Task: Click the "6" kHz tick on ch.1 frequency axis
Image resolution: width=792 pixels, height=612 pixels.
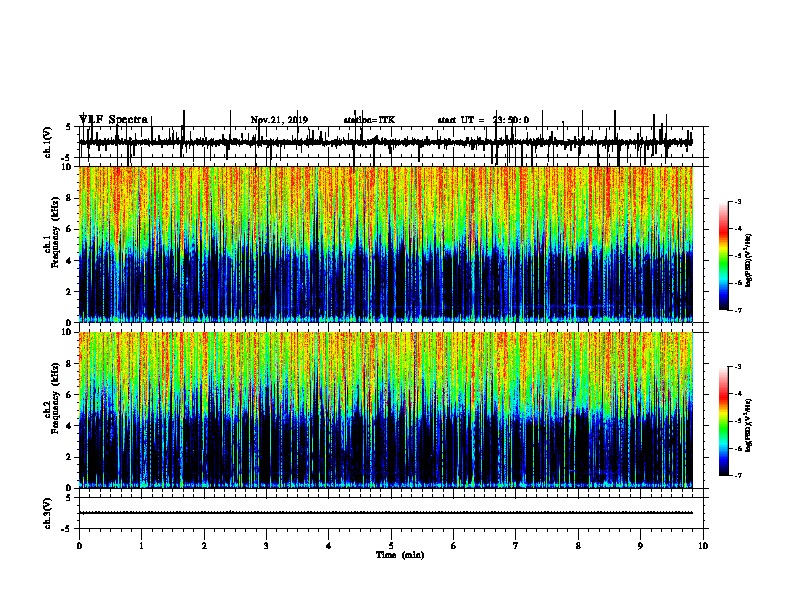Action: click(x=70, y=229)
